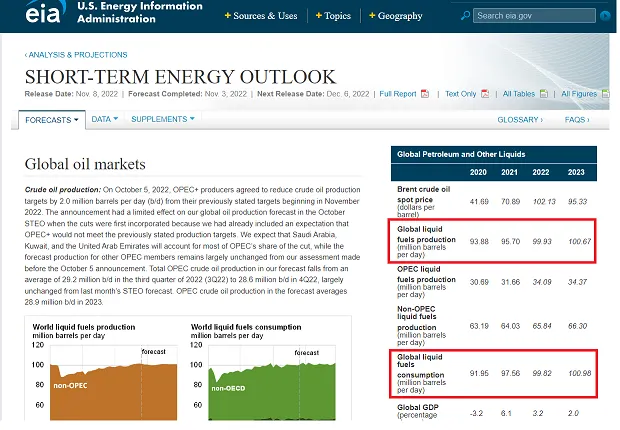This screenshot has width=620, height=430.
Task: Expand the Supplements dropdown menu
Action: pos(164,119)
